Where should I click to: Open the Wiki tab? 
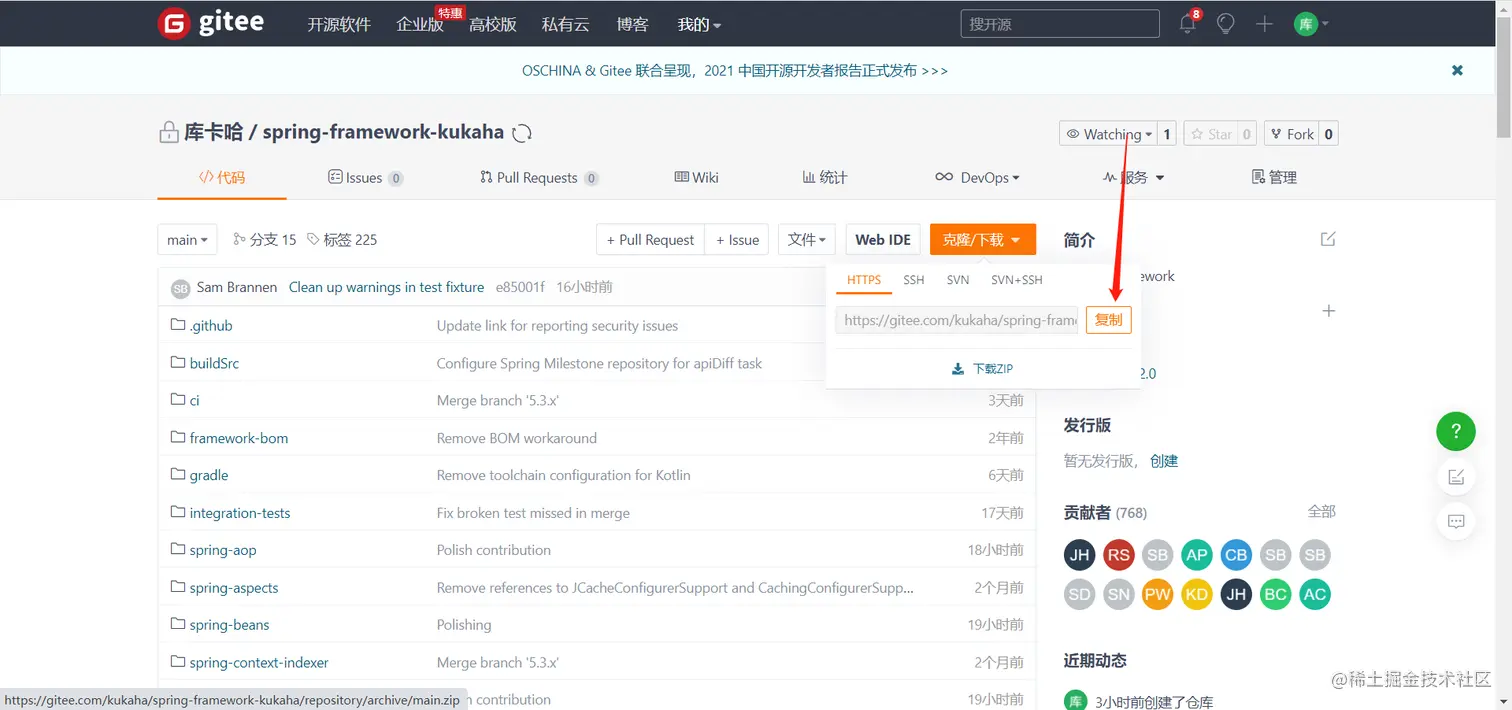[697, 177]
